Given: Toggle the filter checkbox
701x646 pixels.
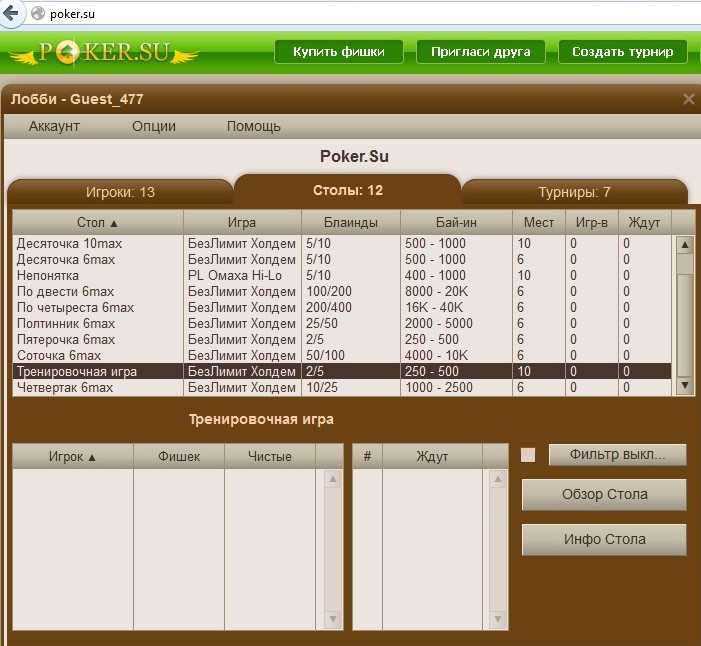Looking at the screenshot, I should click(x=528, y=455).
